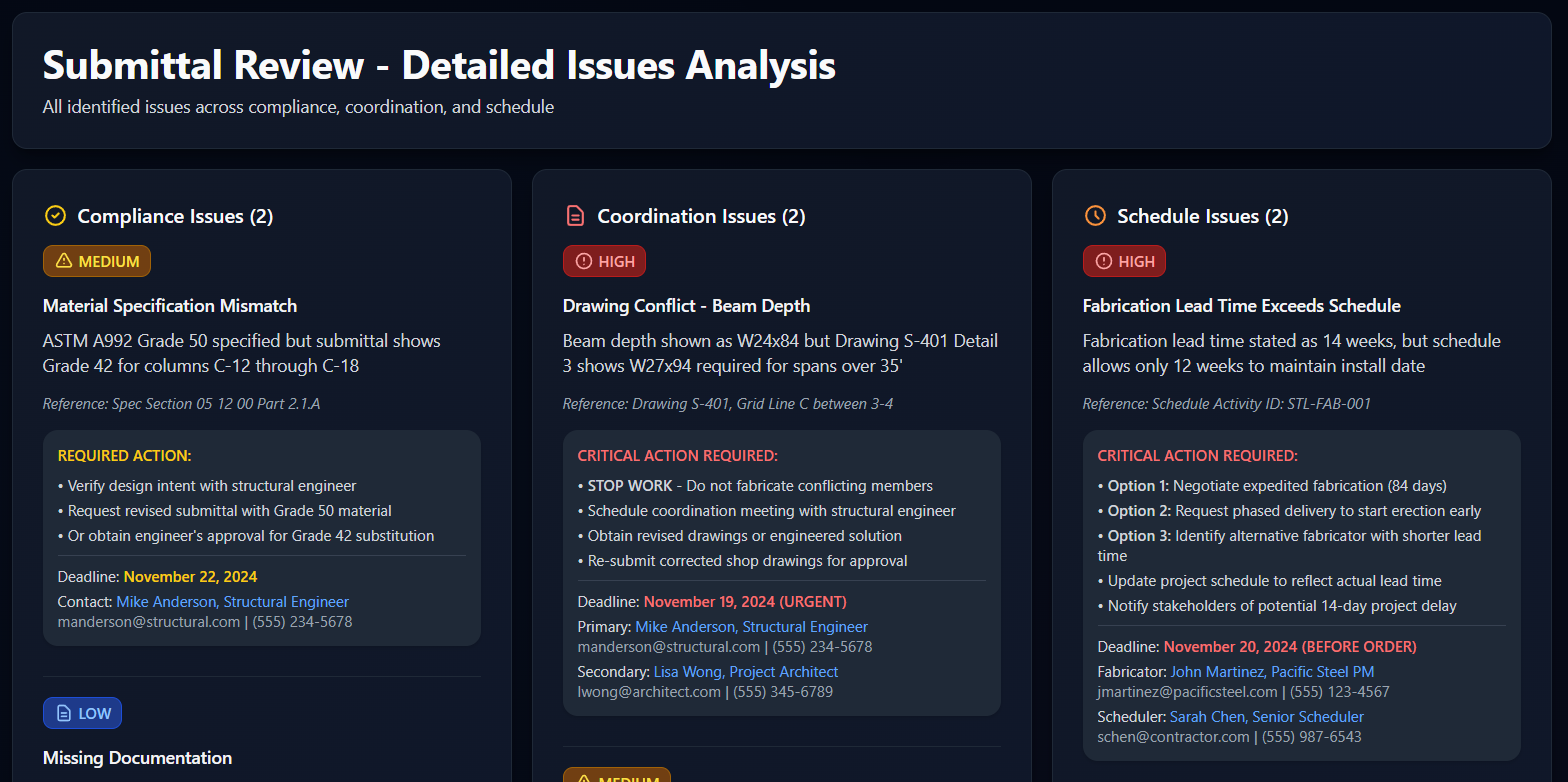
Task: Click the Compliance Issues checkmark circle icon
Action: (x=55, y=216)
